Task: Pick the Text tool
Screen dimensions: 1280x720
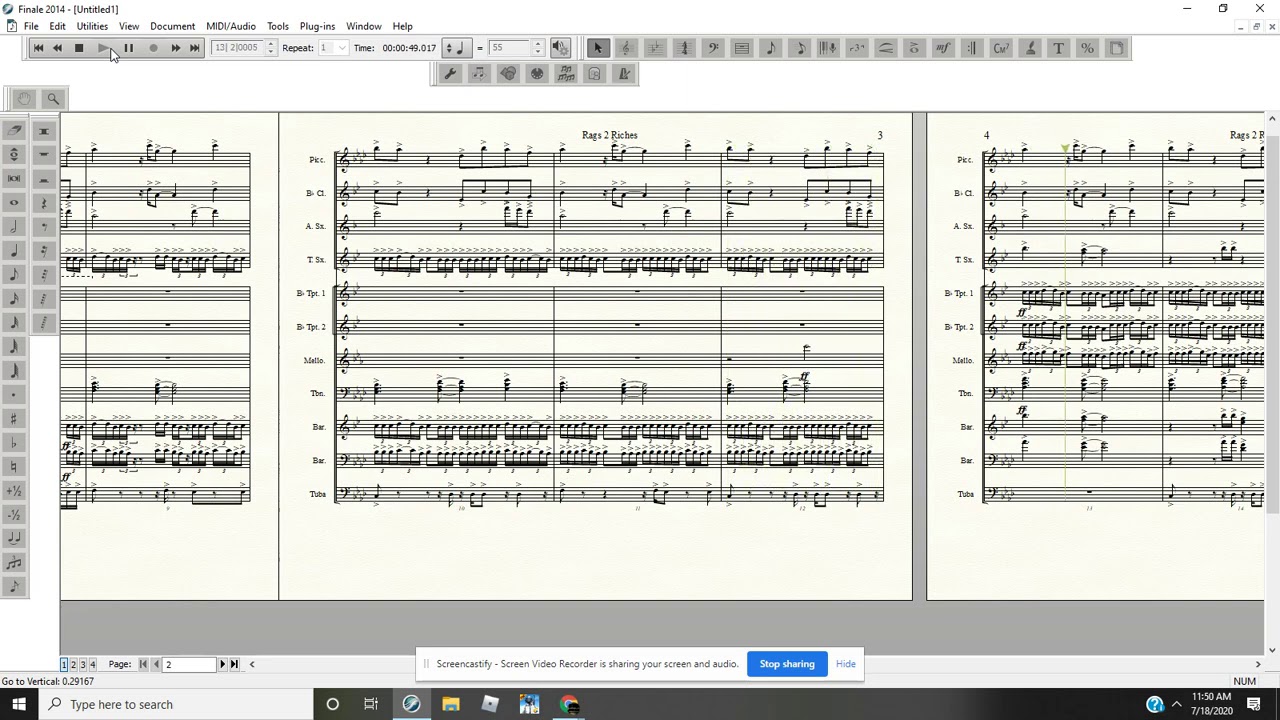Action: point(1059,48)
